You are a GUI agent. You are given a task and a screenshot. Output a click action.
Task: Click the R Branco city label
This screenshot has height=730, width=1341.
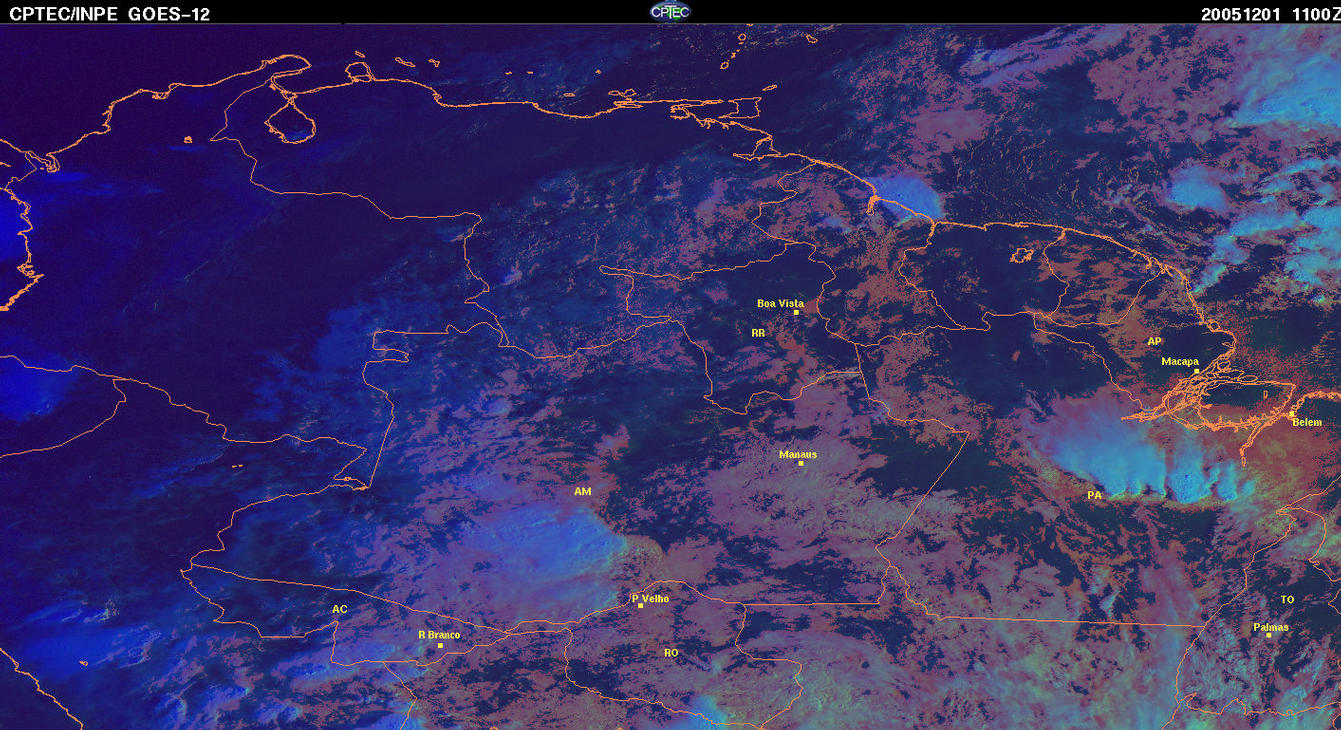(439, 635)
